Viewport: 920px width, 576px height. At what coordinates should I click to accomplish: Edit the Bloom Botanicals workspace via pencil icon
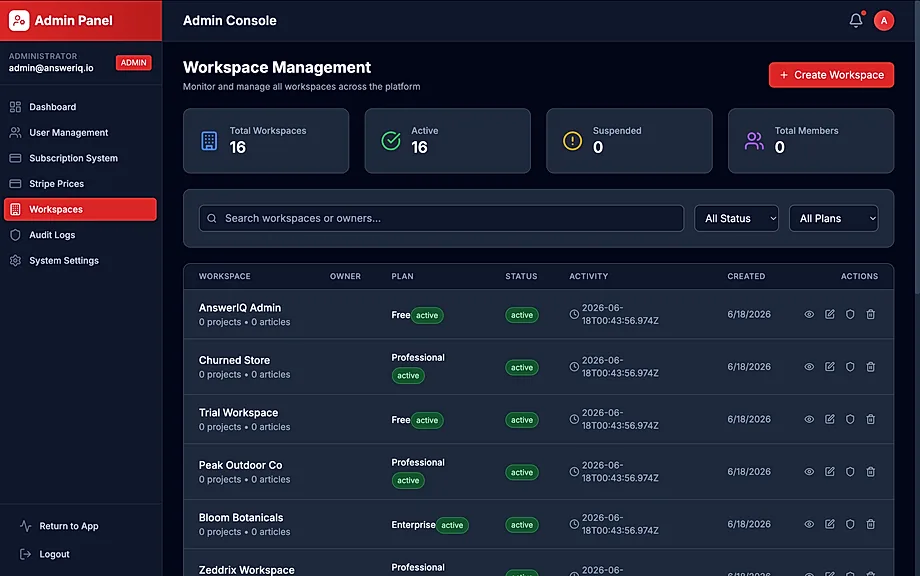pos(830,524)
